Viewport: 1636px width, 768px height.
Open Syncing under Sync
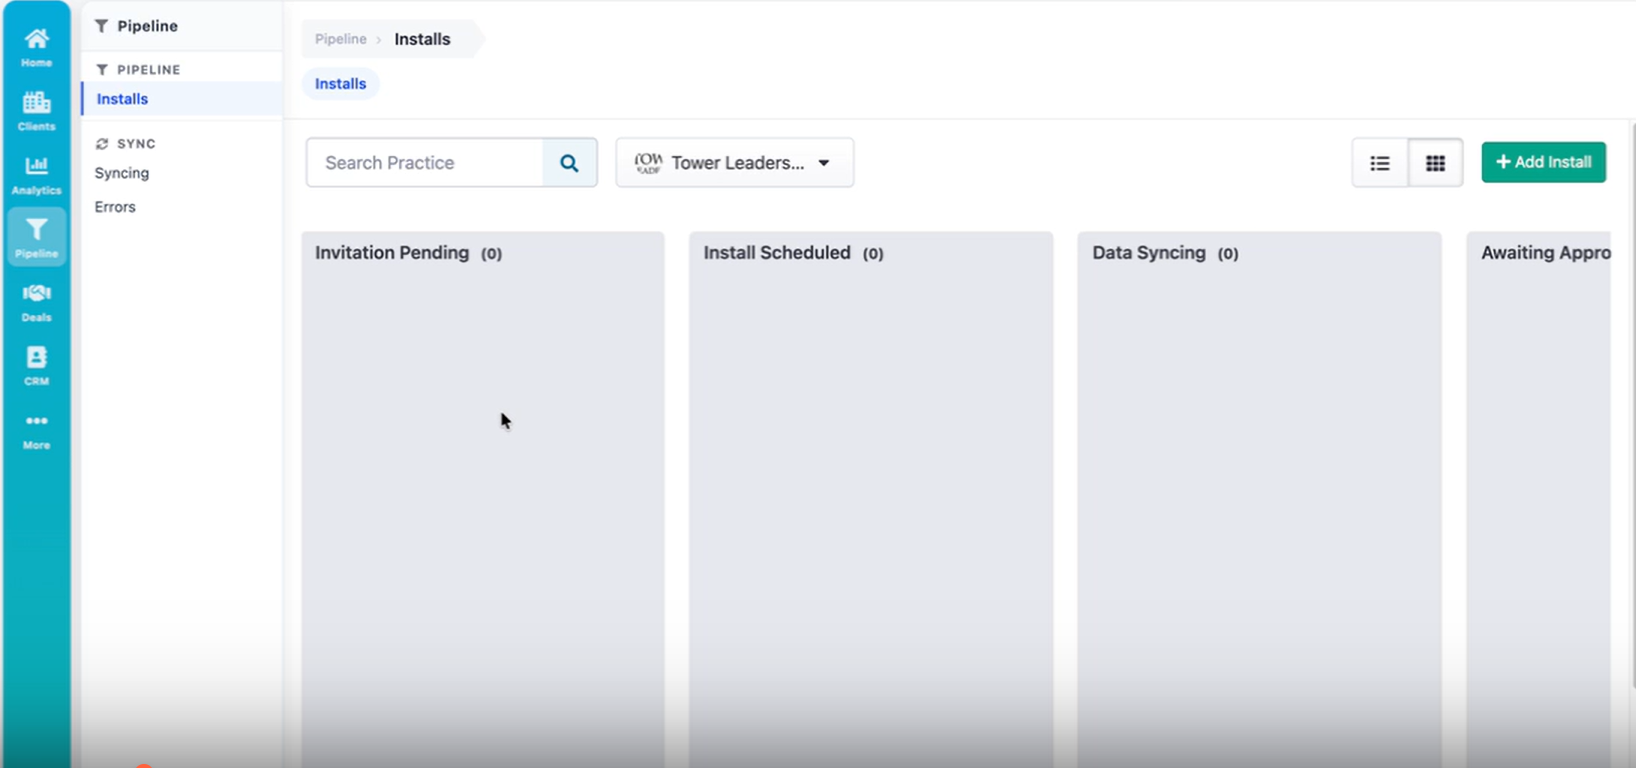click(122, 173)
